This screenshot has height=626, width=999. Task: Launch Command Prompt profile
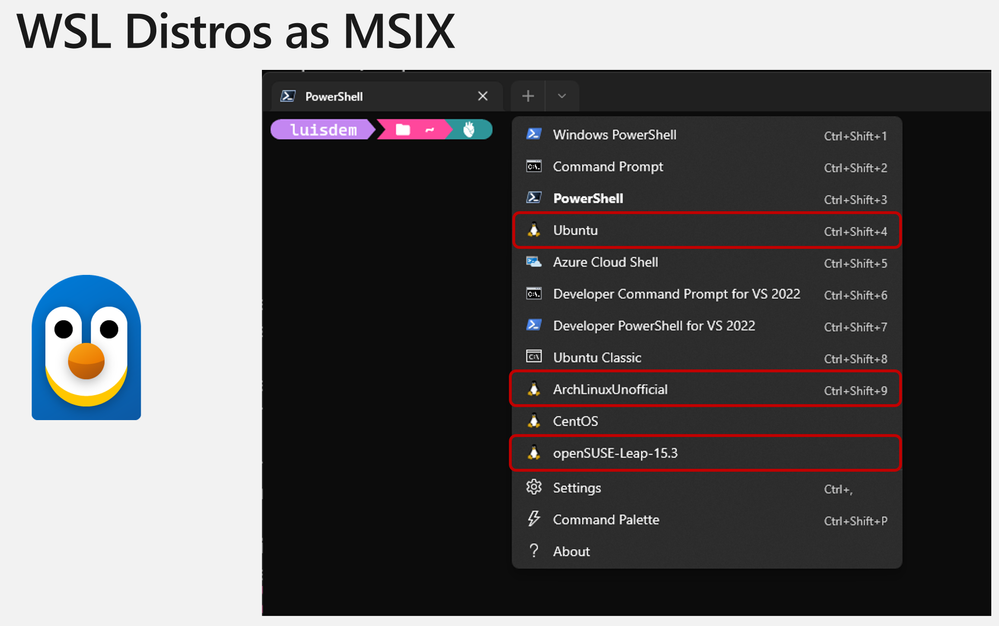707,167
